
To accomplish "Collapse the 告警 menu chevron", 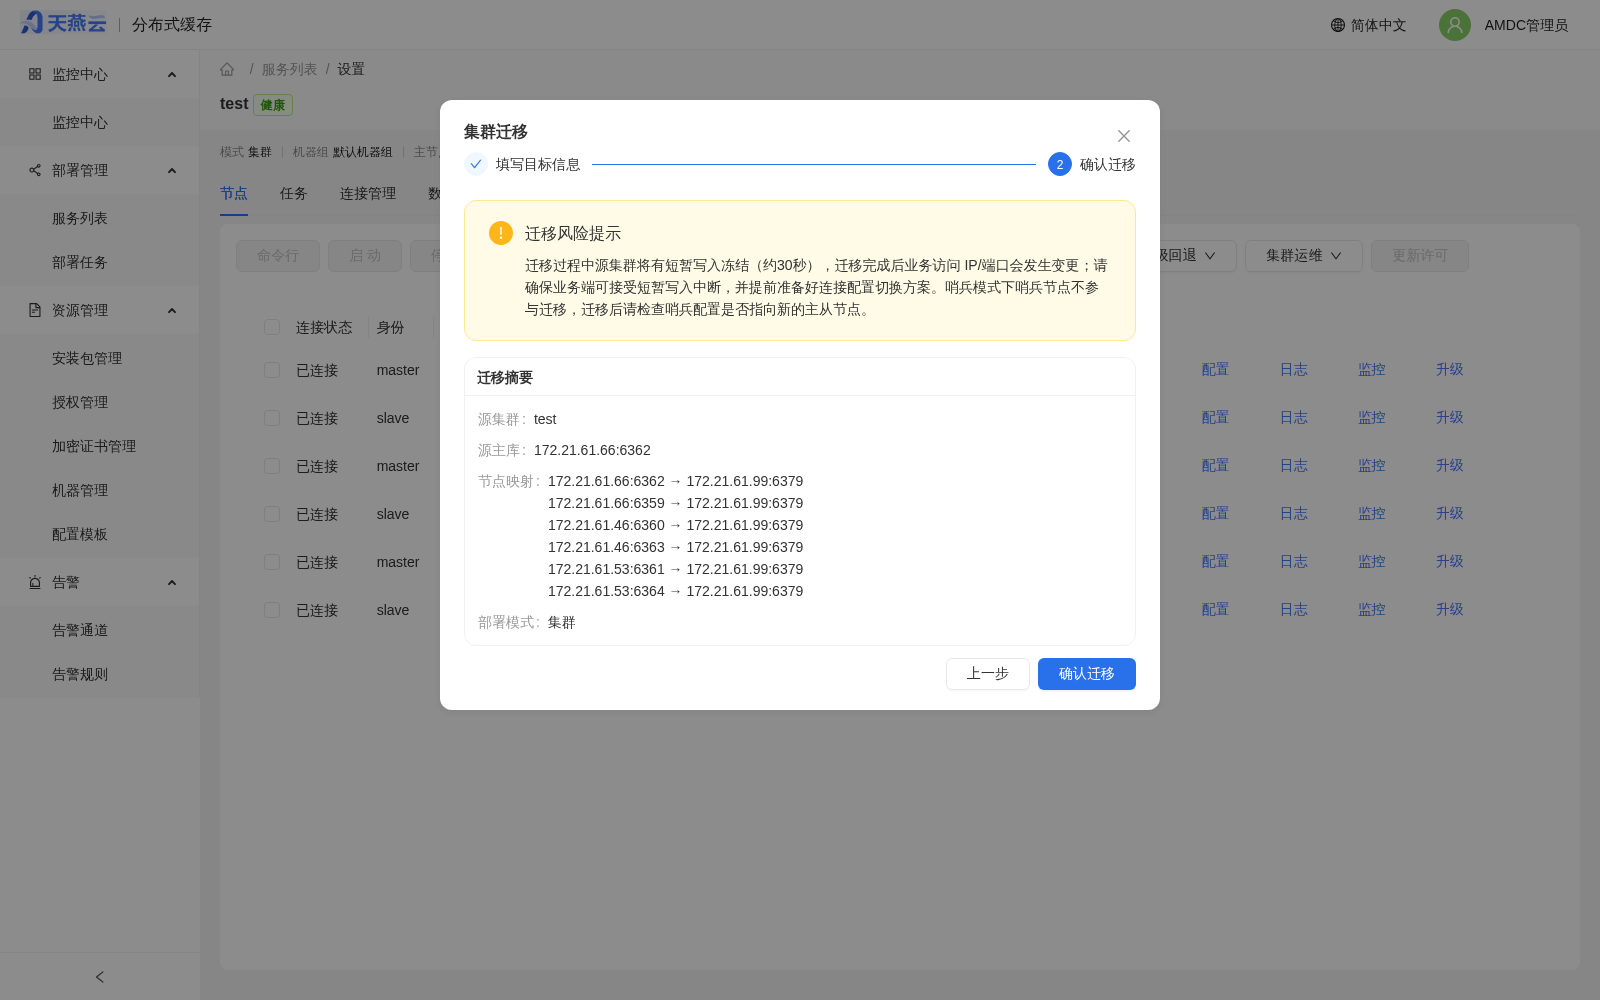I will pos(172,582).
